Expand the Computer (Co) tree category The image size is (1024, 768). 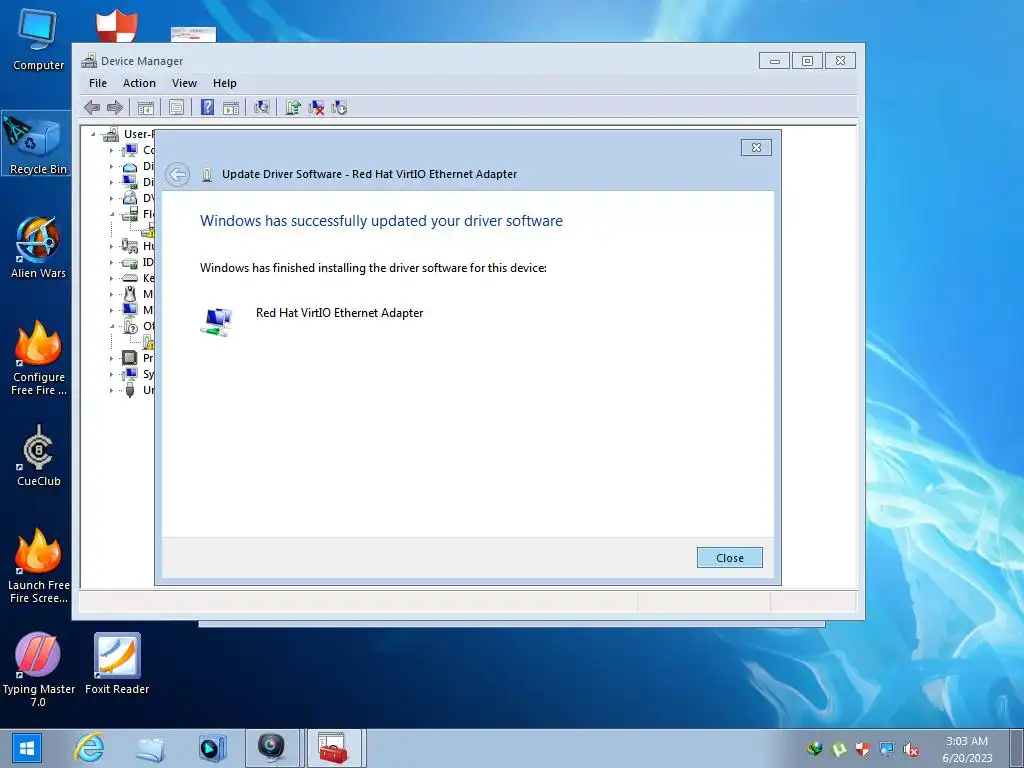pyautogui.click(x=111, y=151)
